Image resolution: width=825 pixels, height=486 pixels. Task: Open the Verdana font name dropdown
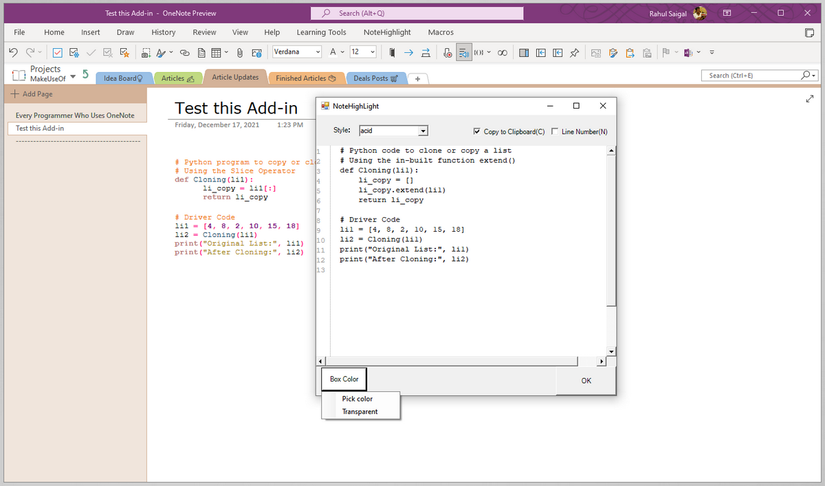tap(317, 52)
